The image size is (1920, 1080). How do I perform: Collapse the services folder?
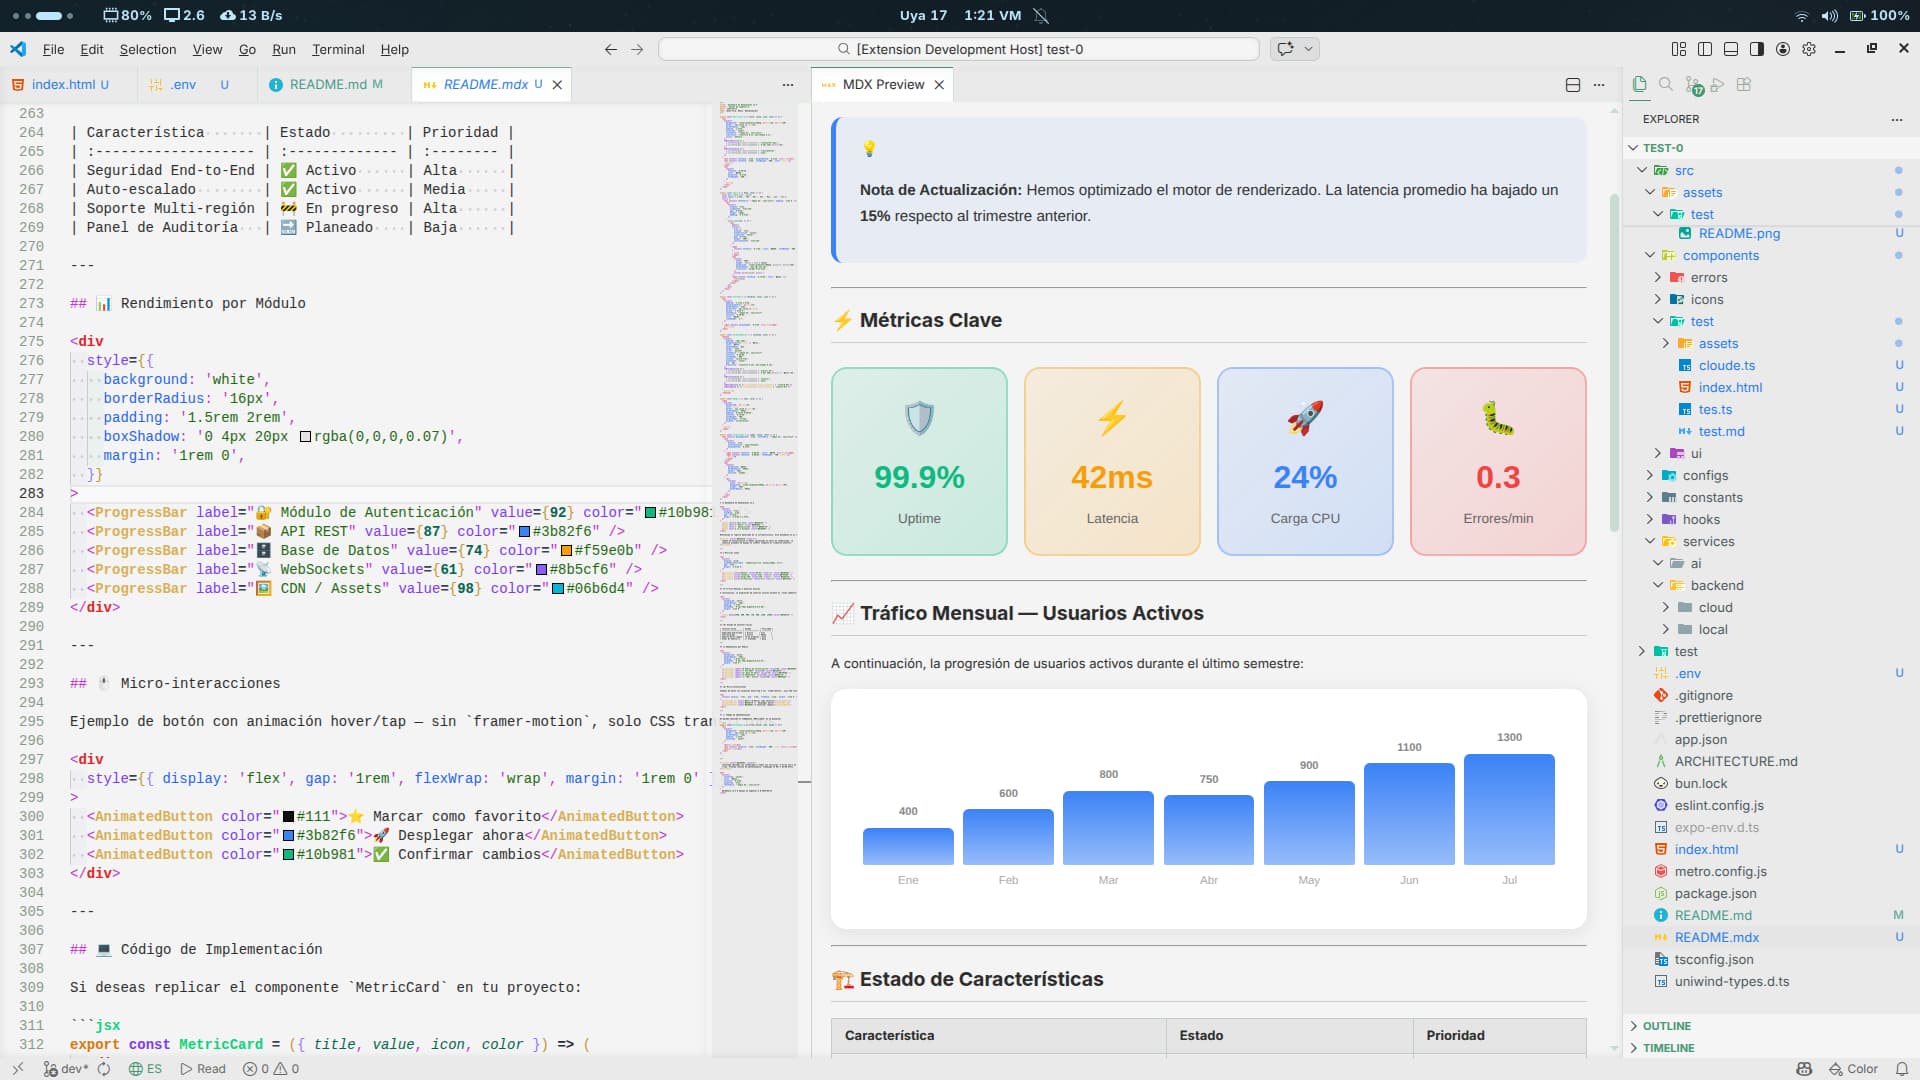point(1708,542)
